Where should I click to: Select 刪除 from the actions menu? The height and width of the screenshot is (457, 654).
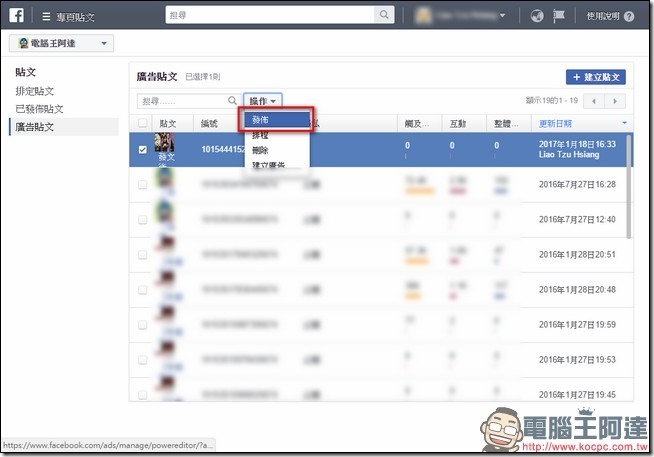[276, 150]
